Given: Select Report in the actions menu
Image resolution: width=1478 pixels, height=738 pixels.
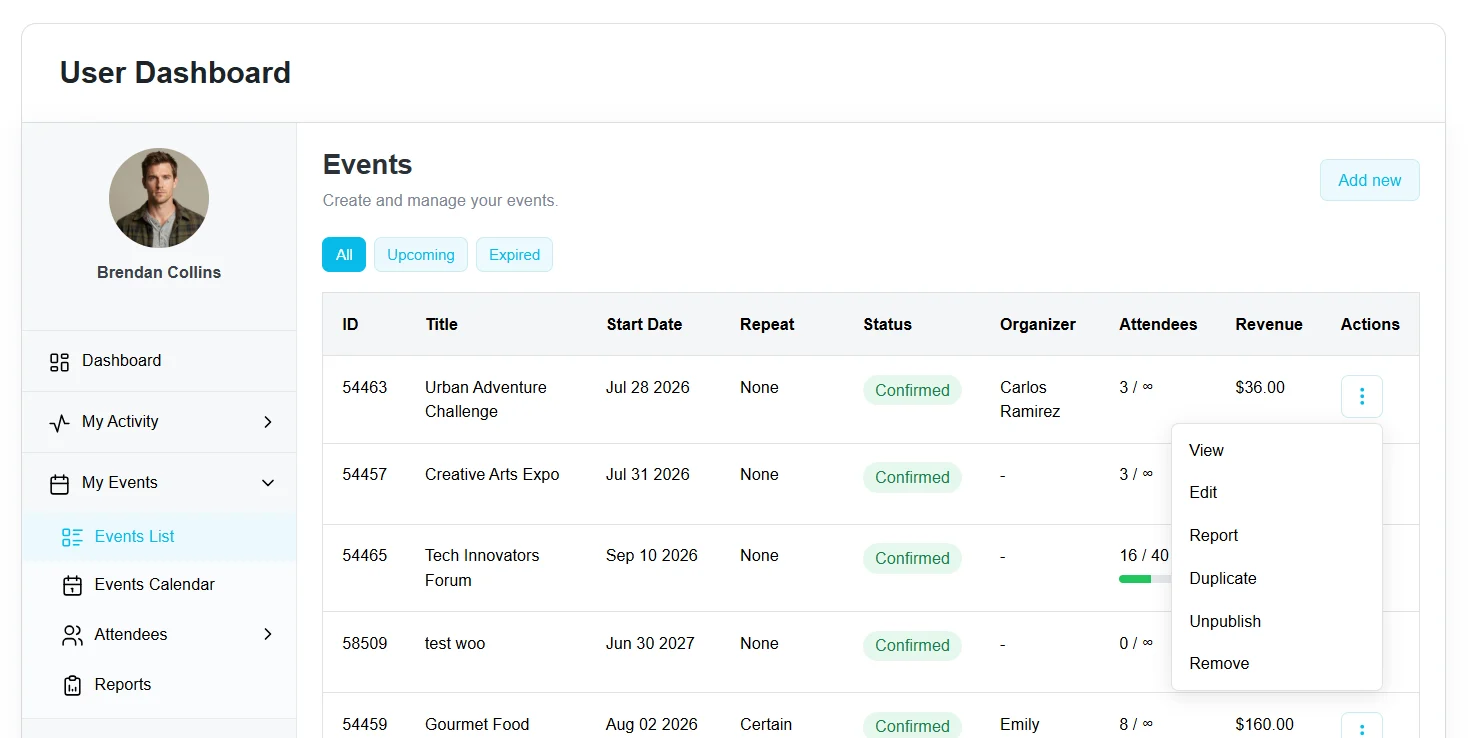Looking at the screenshot, I should 1277,535.
